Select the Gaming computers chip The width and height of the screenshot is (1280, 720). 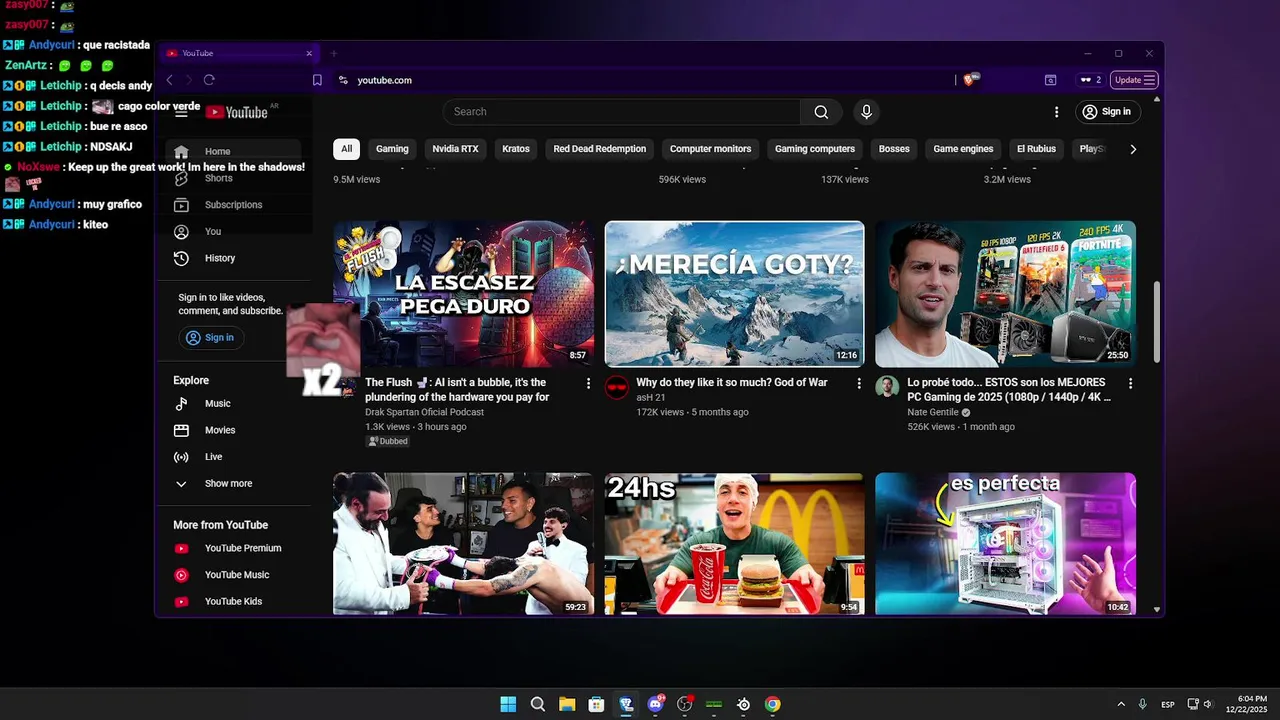pos(815,149)
